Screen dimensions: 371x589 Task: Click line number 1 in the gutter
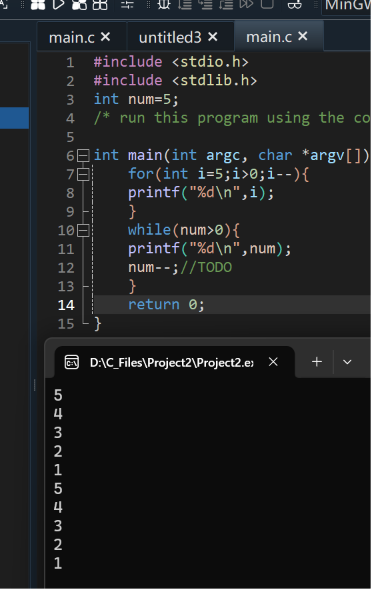[70, 62]
